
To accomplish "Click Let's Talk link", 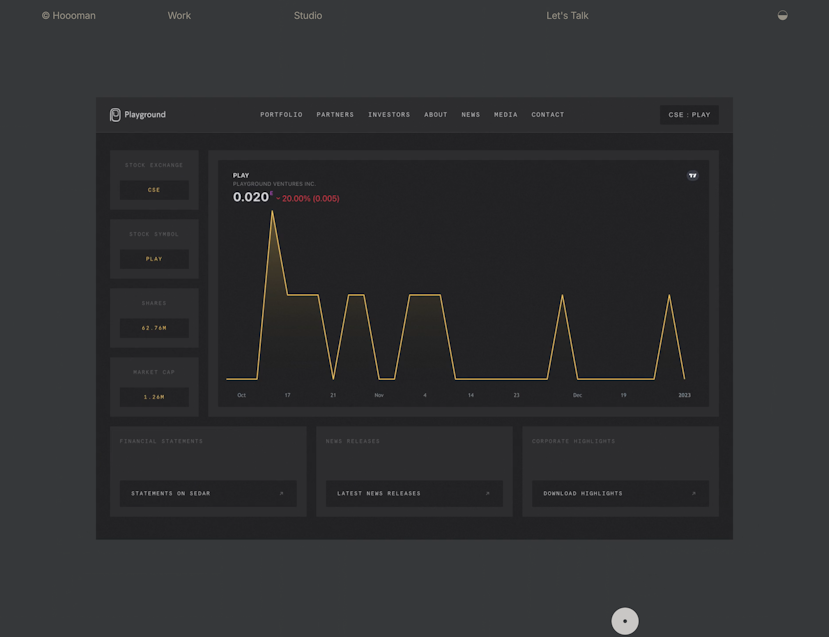I will coord(567,16).
